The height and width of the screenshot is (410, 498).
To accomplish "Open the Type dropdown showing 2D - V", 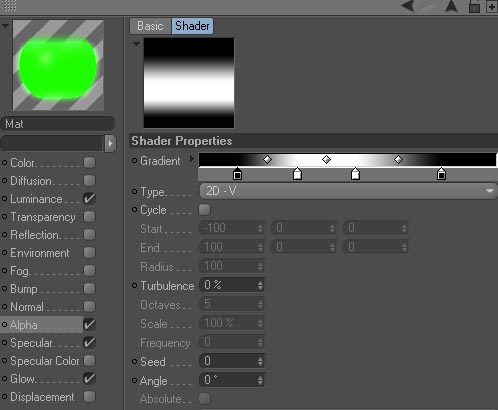I will pyautogui.click(x=348, y=191).
